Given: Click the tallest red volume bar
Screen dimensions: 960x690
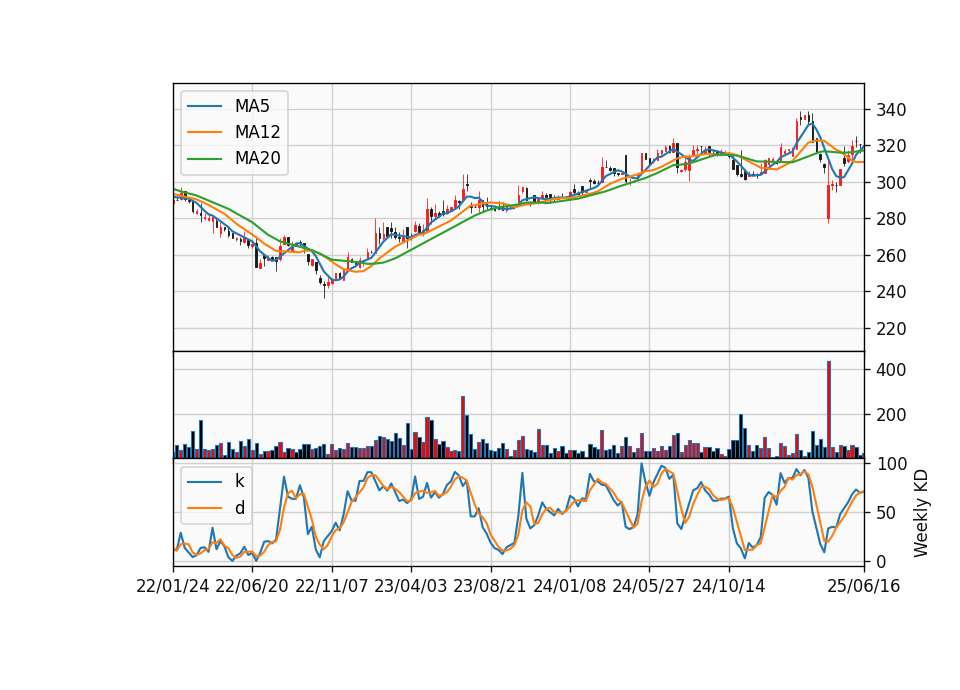Looking at the screenshot, I should 829,410.
